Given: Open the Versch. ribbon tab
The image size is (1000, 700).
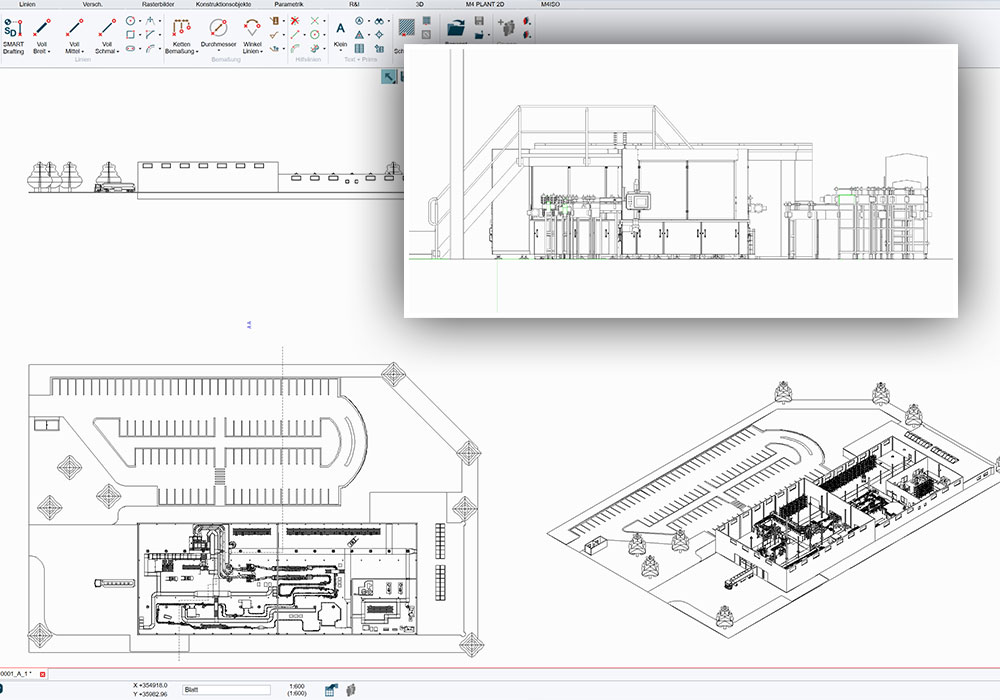Looking at the screenshot, I should pos(92,4).
